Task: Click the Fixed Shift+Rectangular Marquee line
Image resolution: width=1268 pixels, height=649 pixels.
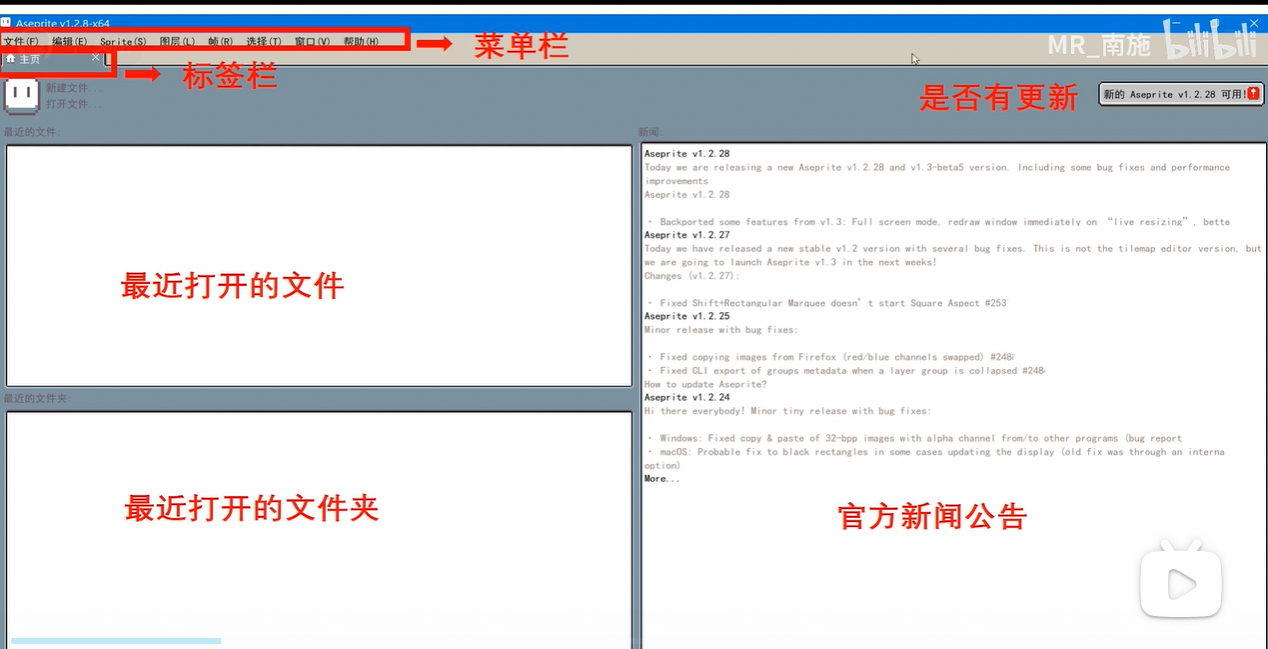Action: click(827, 303)
